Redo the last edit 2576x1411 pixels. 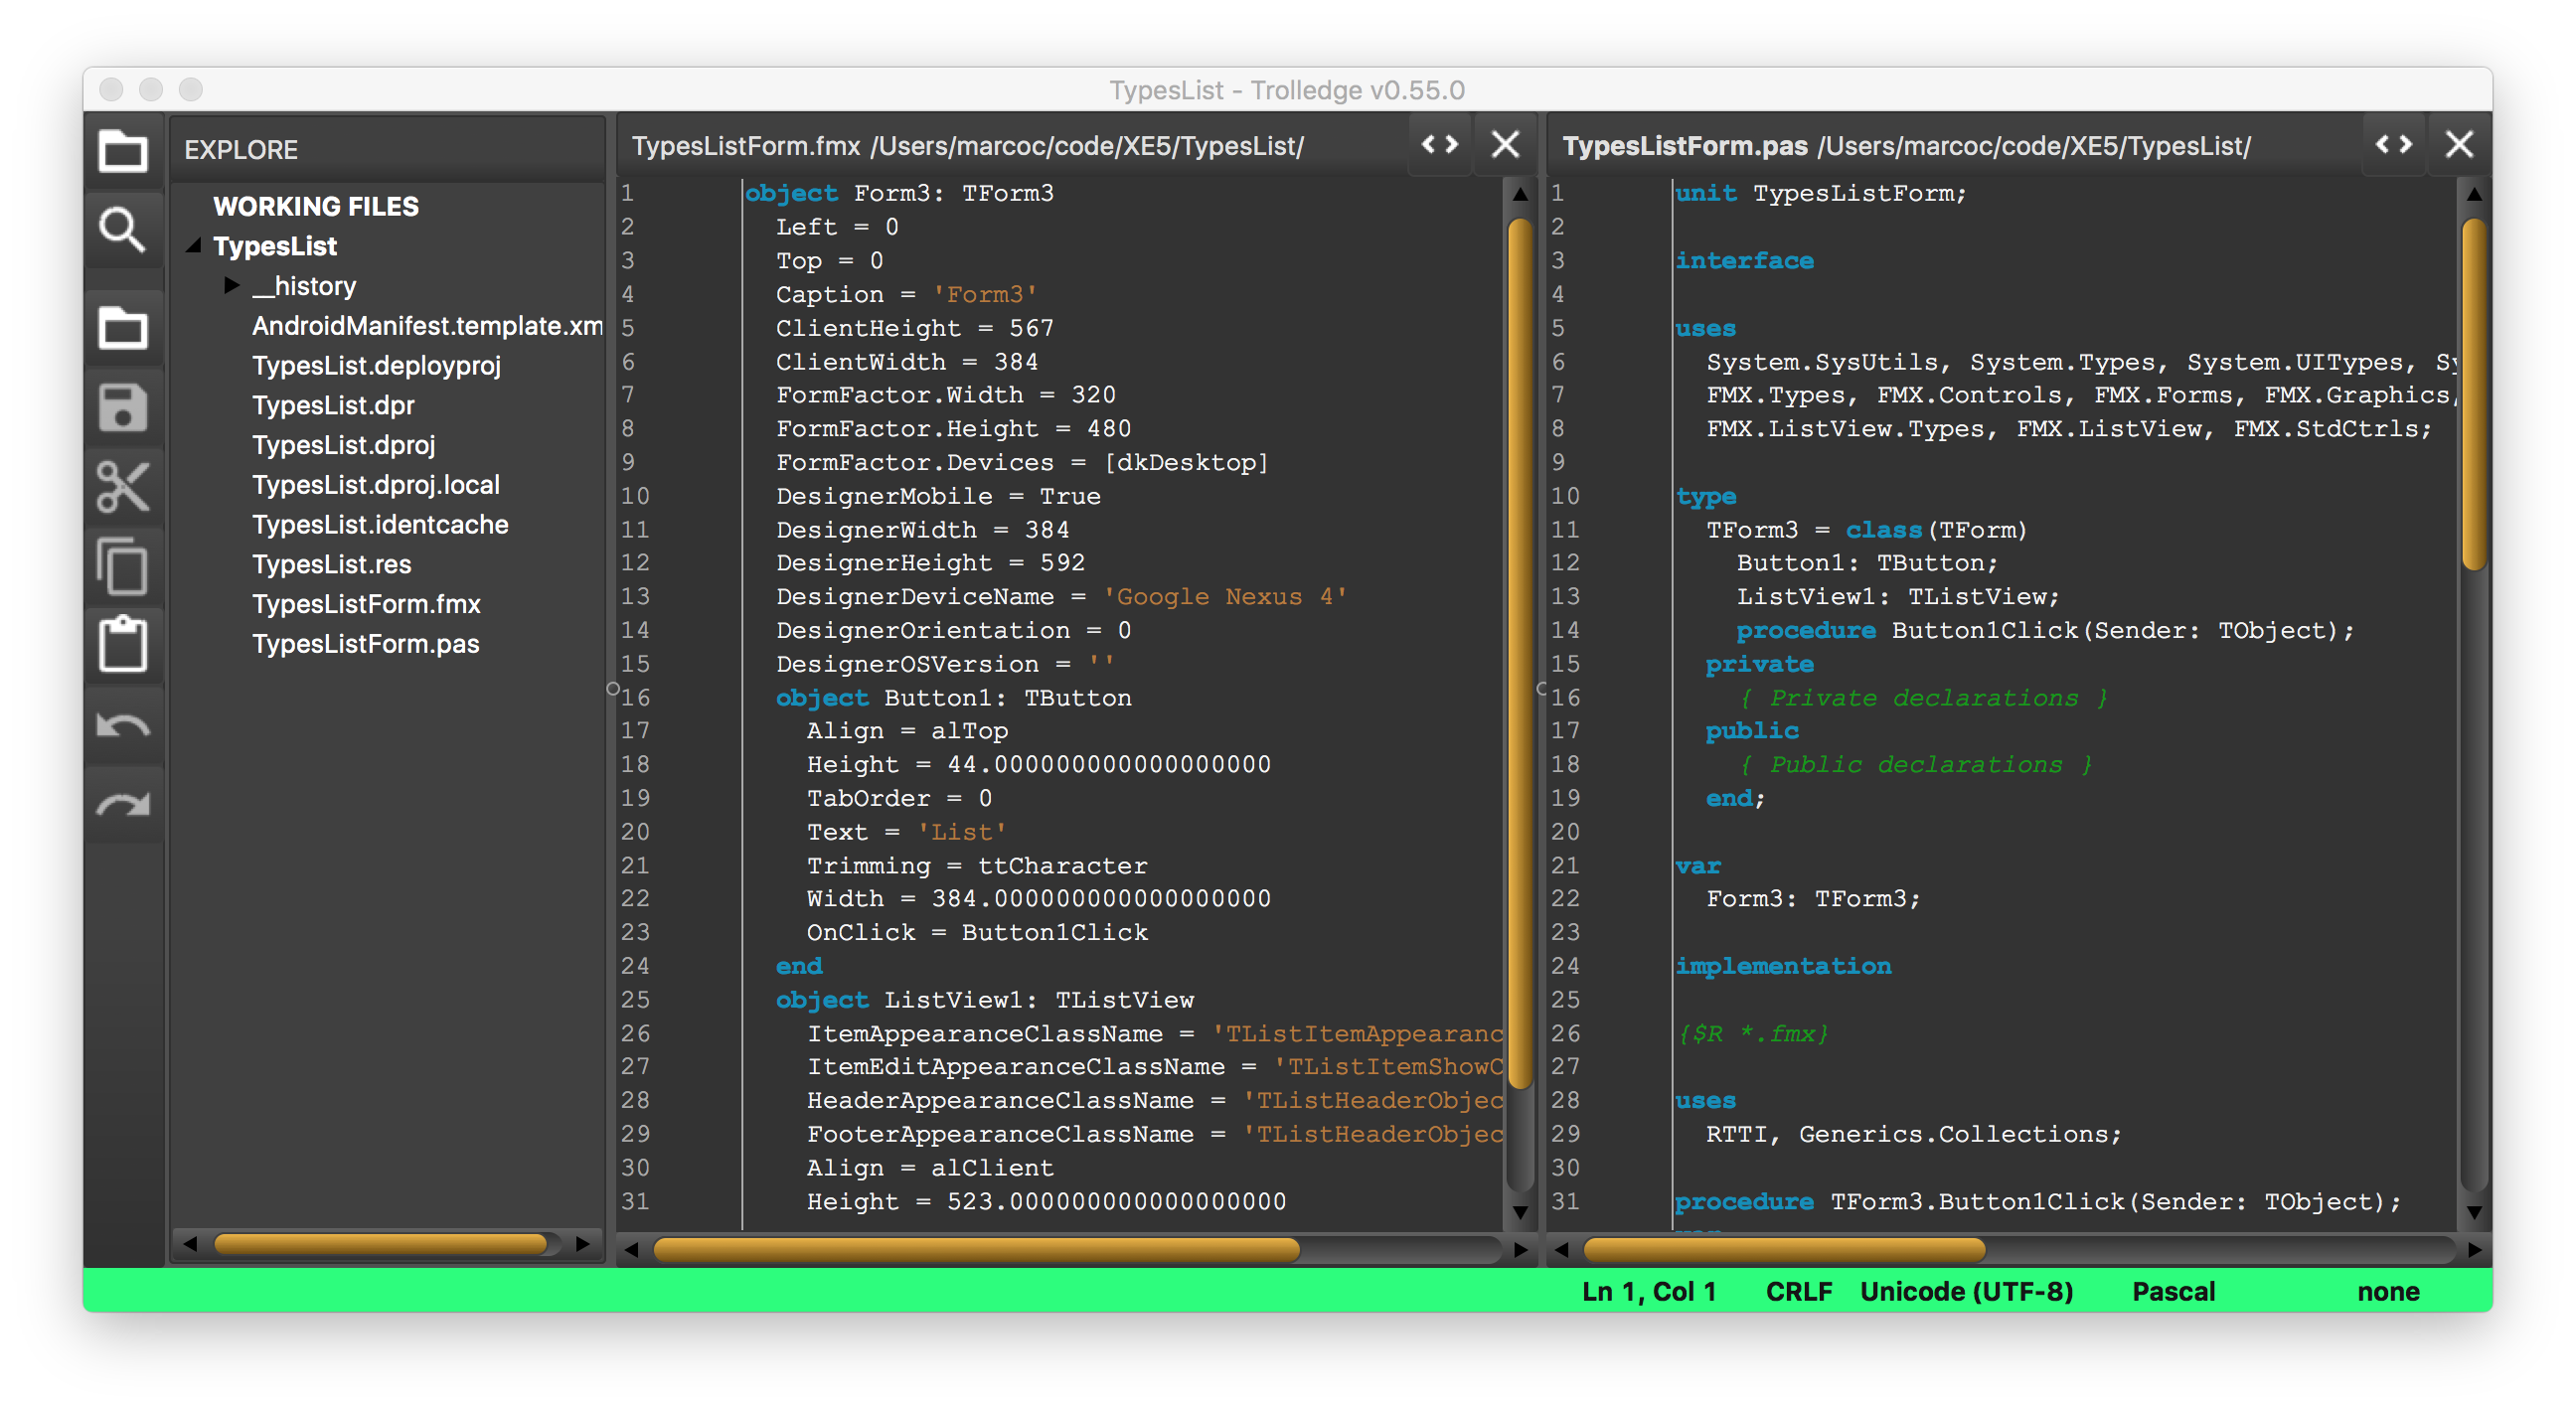pos(124,804)
